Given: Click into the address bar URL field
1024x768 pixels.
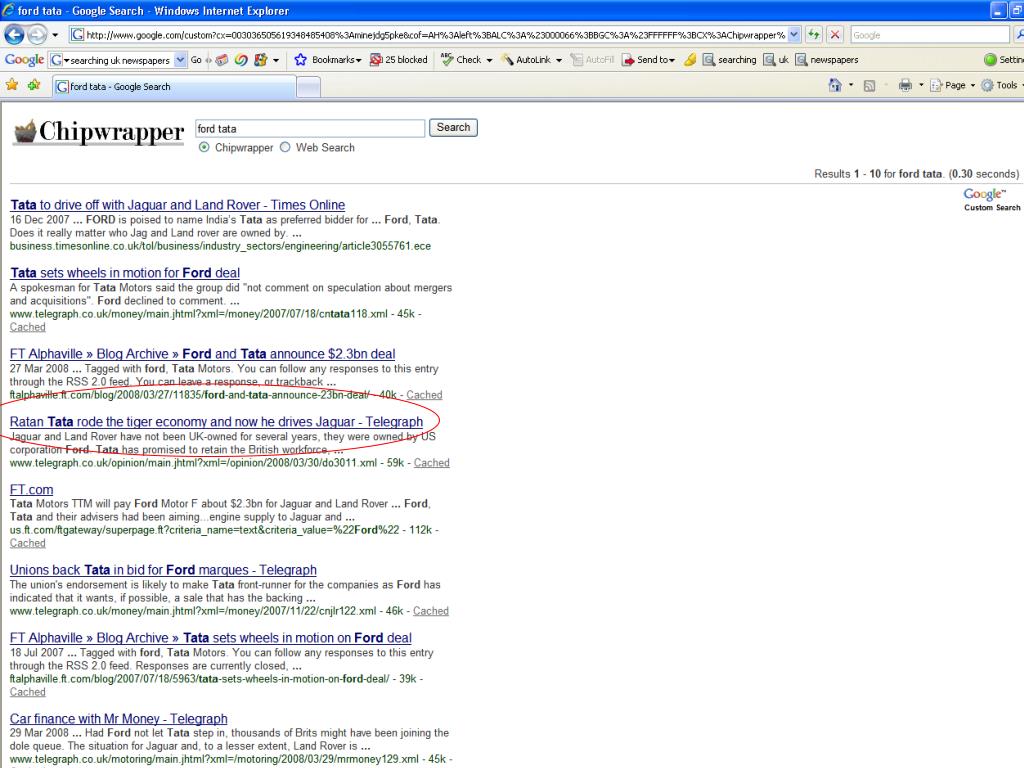Looking at the screenshot, I should click(x=428, y=35).
